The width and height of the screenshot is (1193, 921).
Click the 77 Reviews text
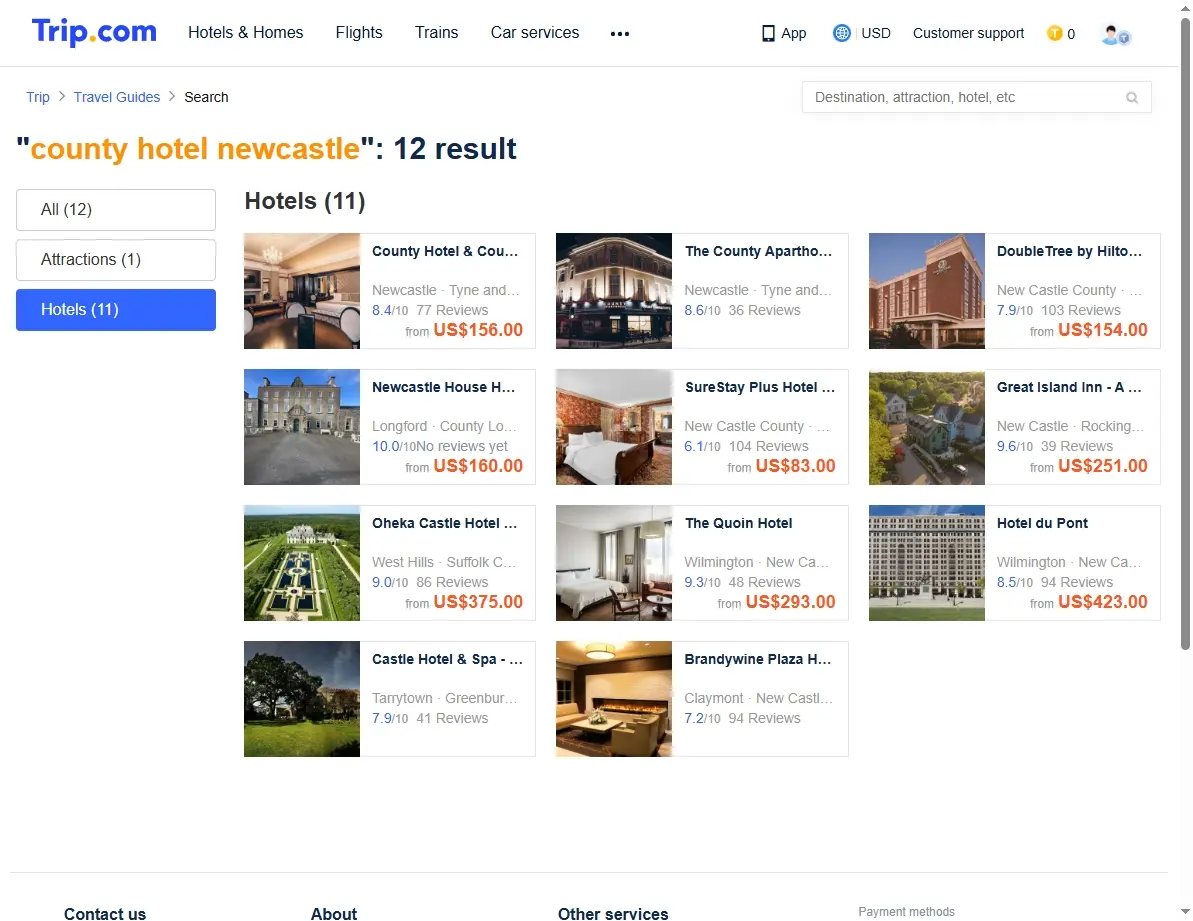click(452, 310)
